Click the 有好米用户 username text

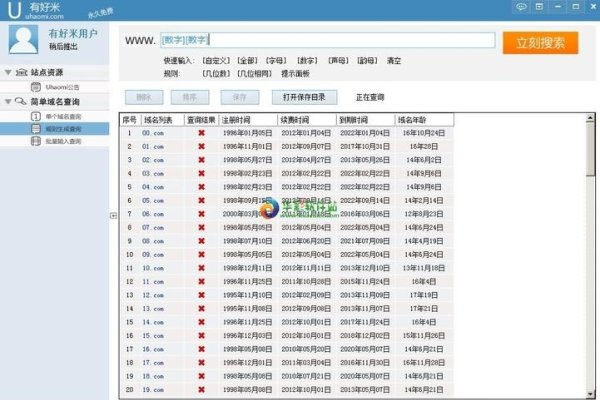coord(73,34)
